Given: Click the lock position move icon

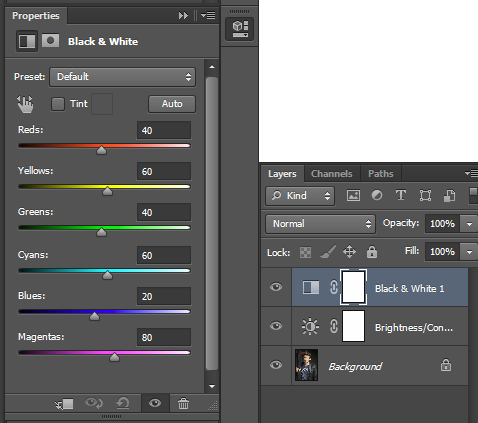Looking at the screenshot, I should click(349, 252).
